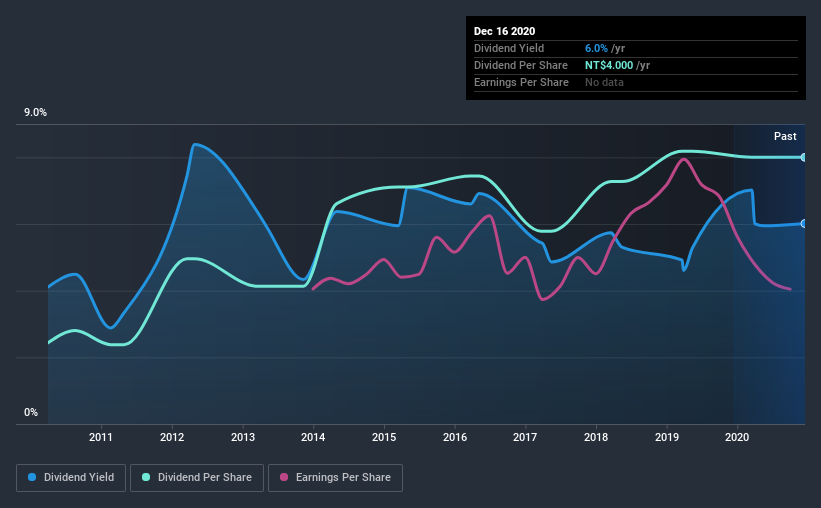Click the Dec 16 2020 tooltip date
Screen dimensions: 821x508
(x=504, y=31)
